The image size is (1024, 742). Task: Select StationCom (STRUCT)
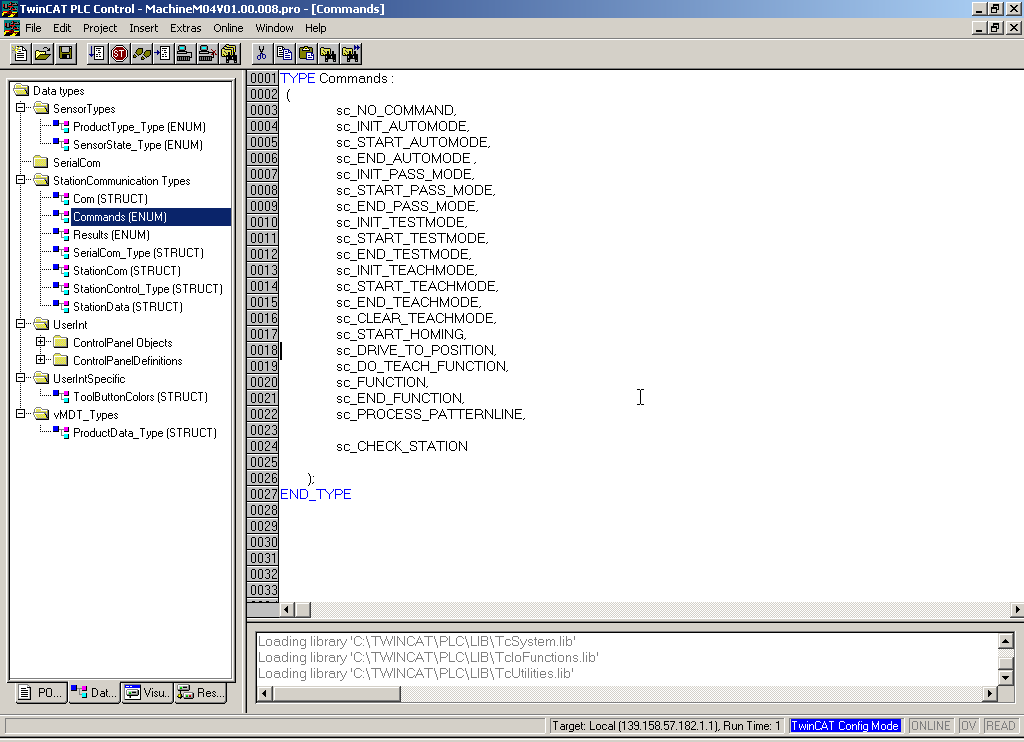coord(127,270)
